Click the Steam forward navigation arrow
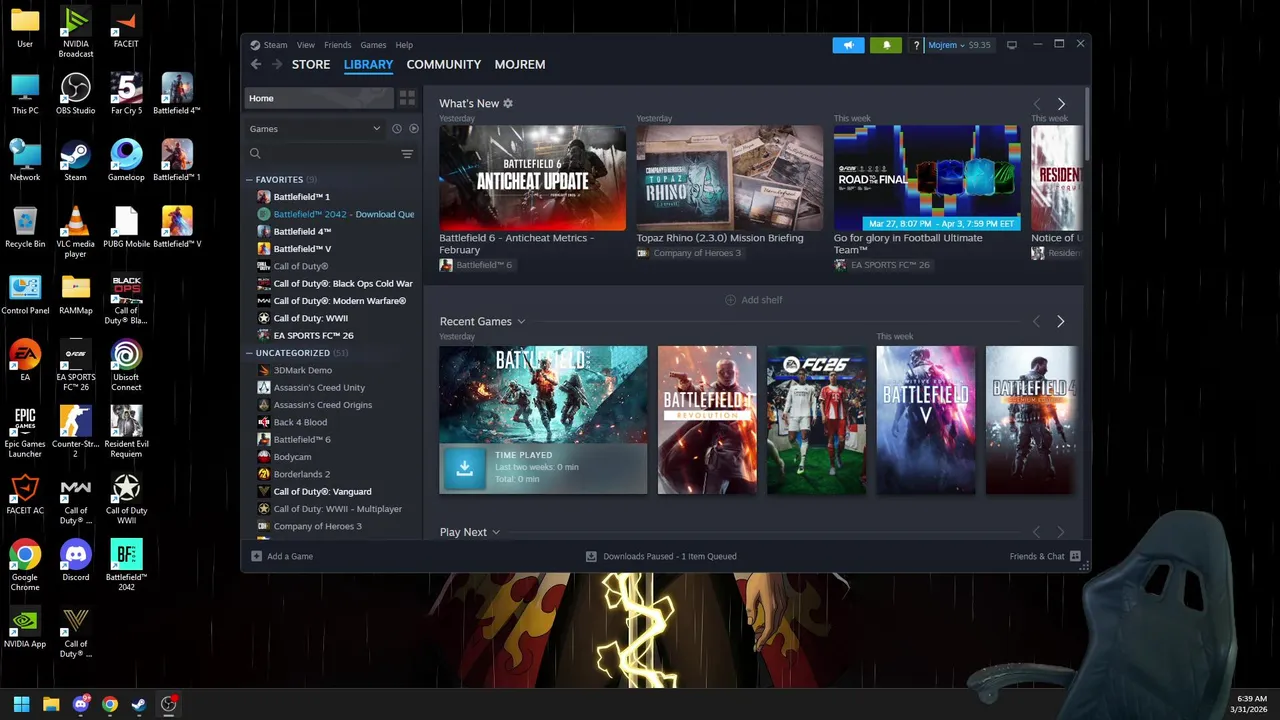 point(277,64)
